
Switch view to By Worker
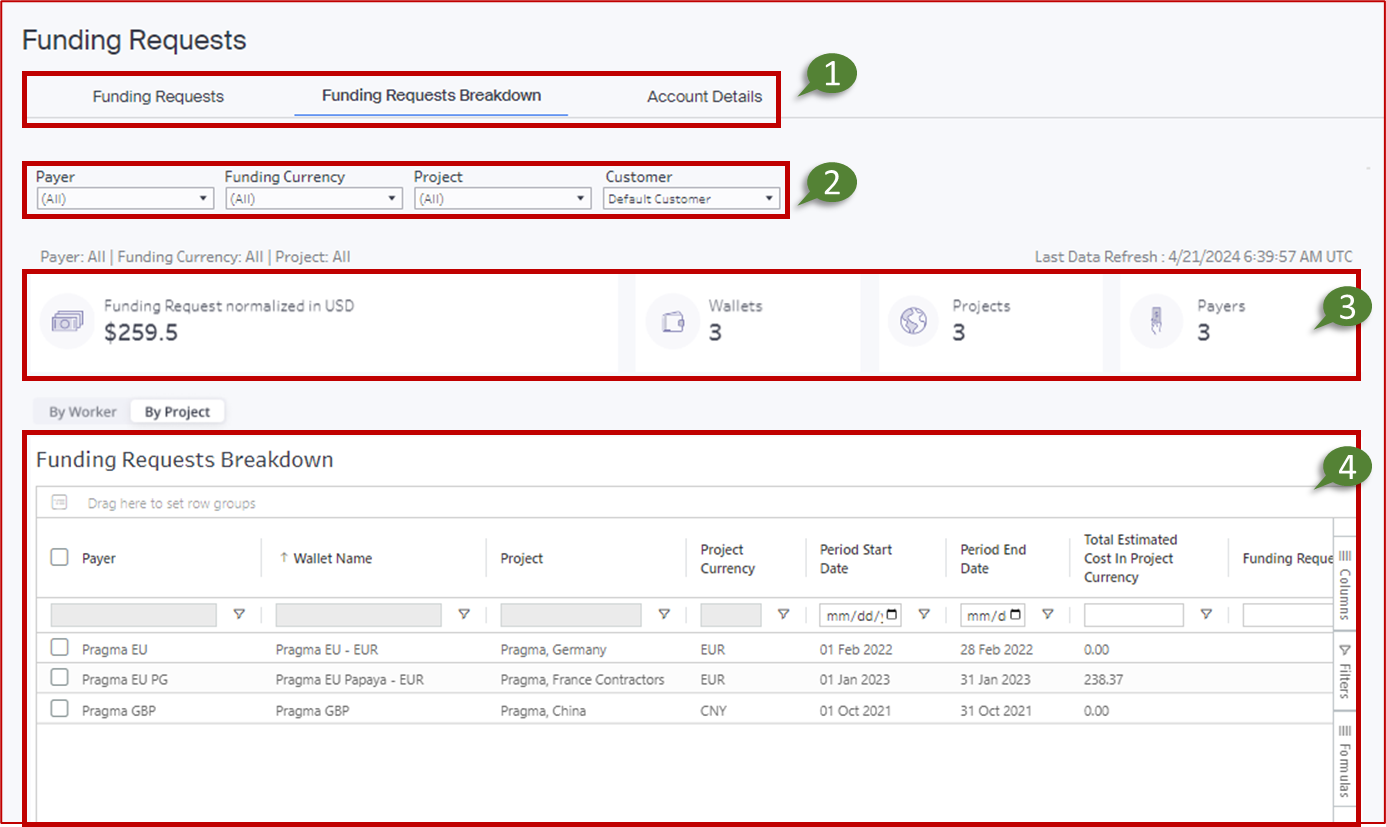point(83,412)
